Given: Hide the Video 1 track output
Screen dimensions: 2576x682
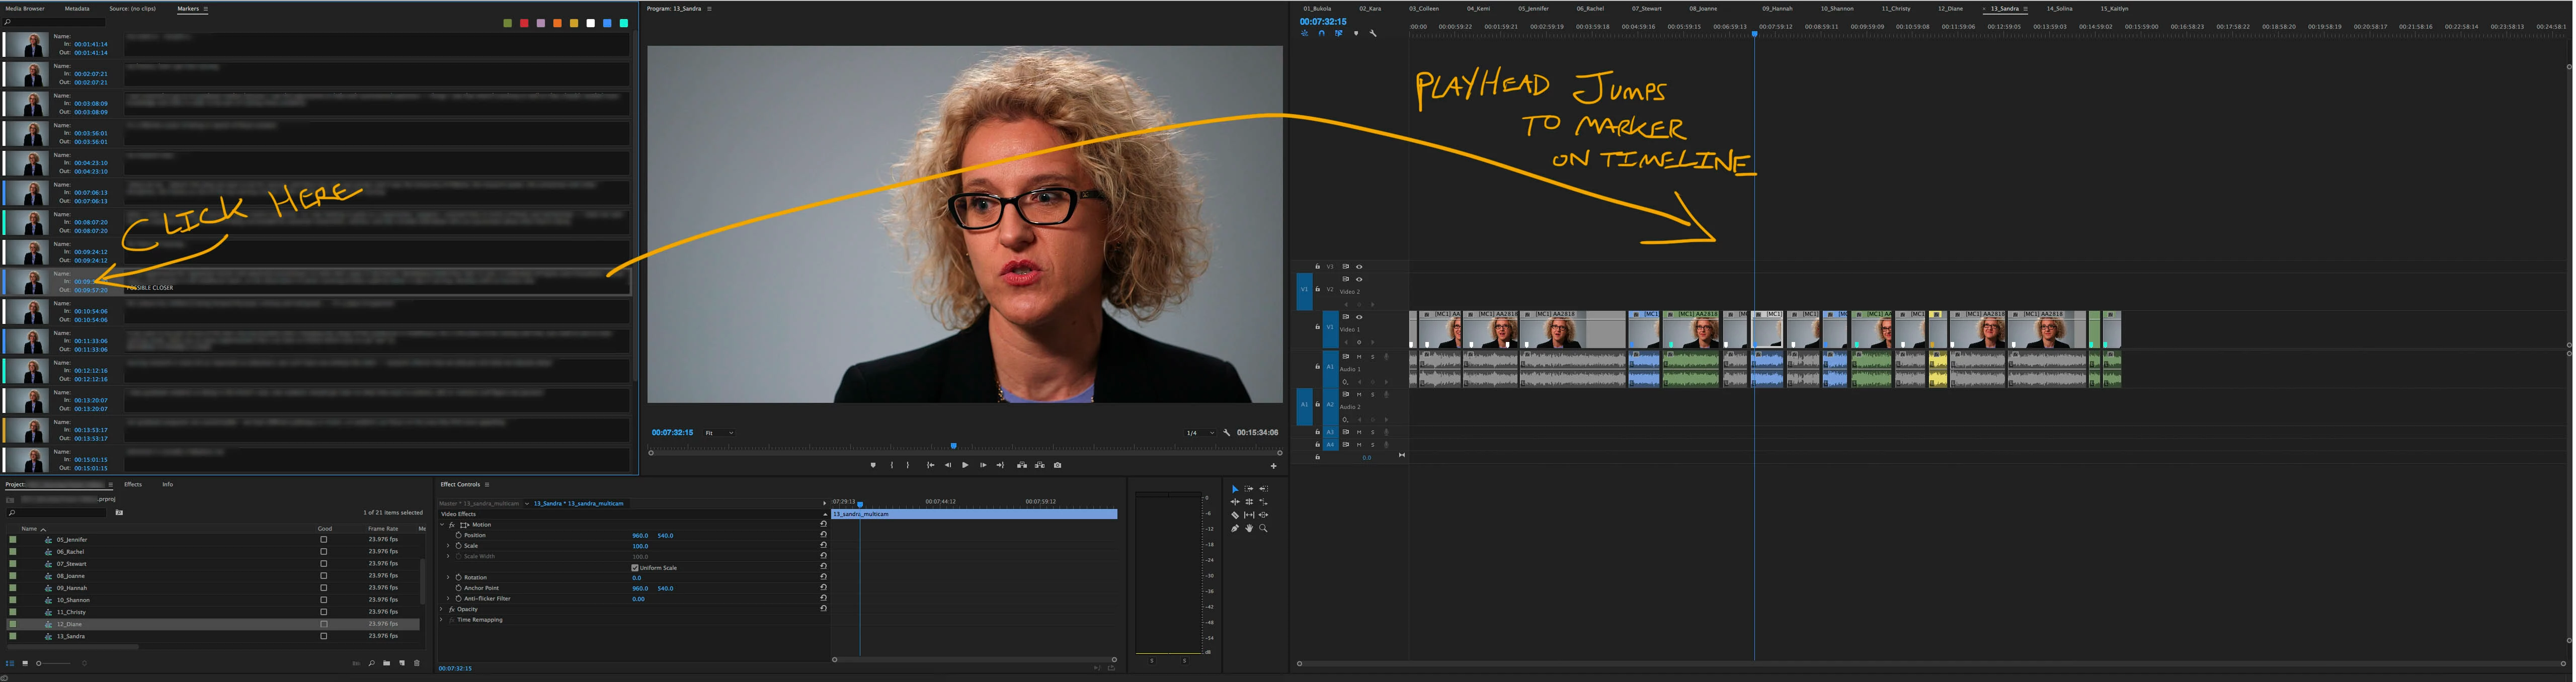Looking at the screenshot, I should [x=1359, y=317].
